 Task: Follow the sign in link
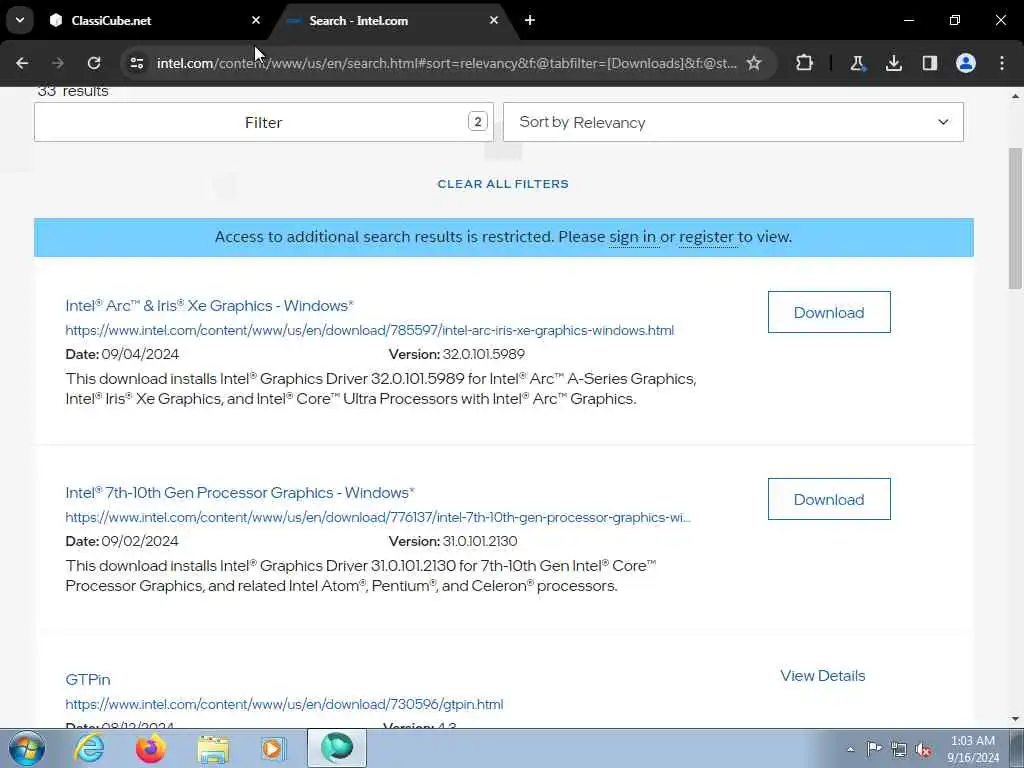(x=632, y=236)
